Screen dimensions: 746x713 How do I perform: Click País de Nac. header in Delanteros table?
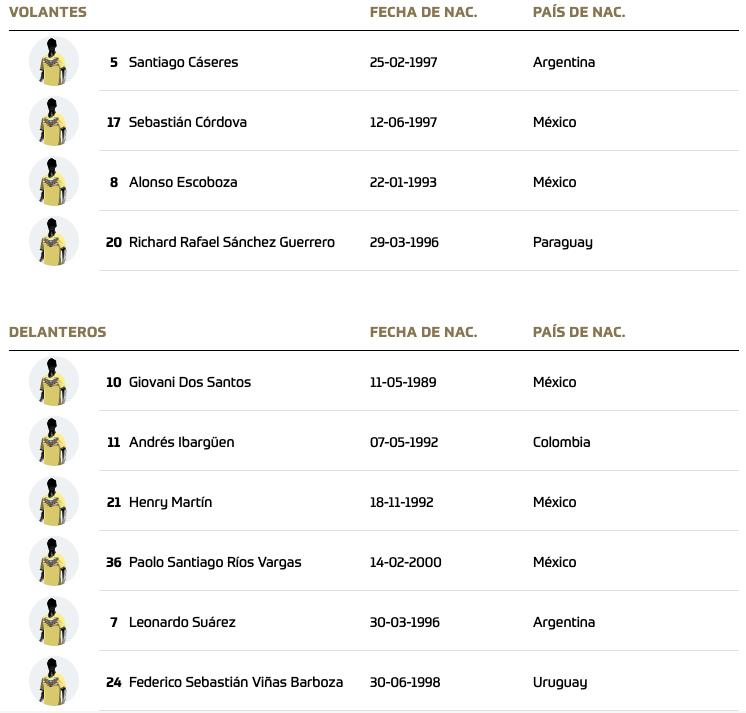[x=579, y=332]
